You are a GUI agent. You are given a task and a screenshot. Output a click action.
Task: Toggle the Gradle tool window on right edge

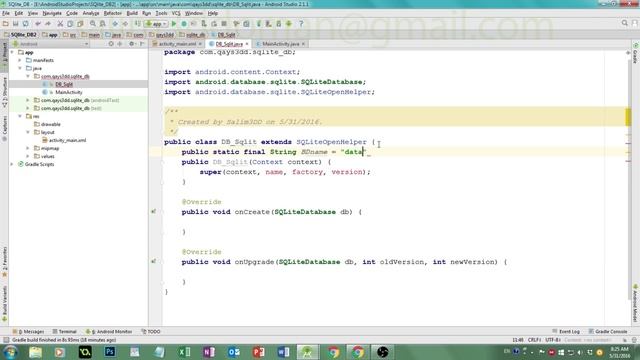tap(636, 53)
